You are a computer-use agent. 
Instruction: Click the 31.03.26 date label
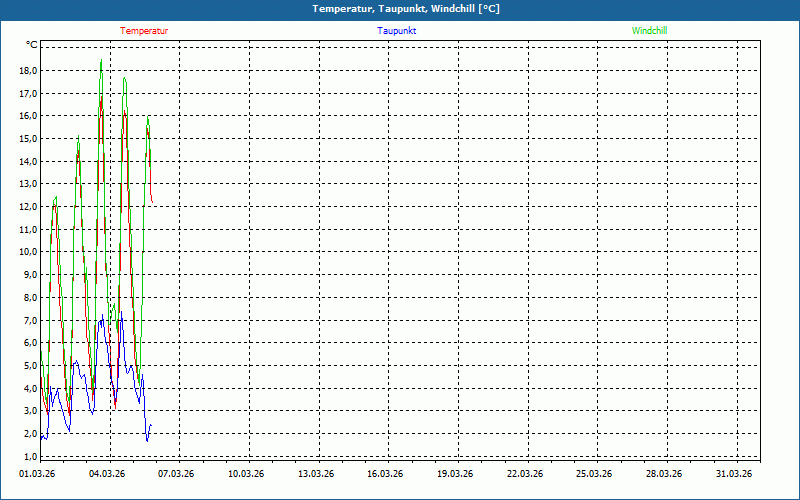[x=734, y=474]
